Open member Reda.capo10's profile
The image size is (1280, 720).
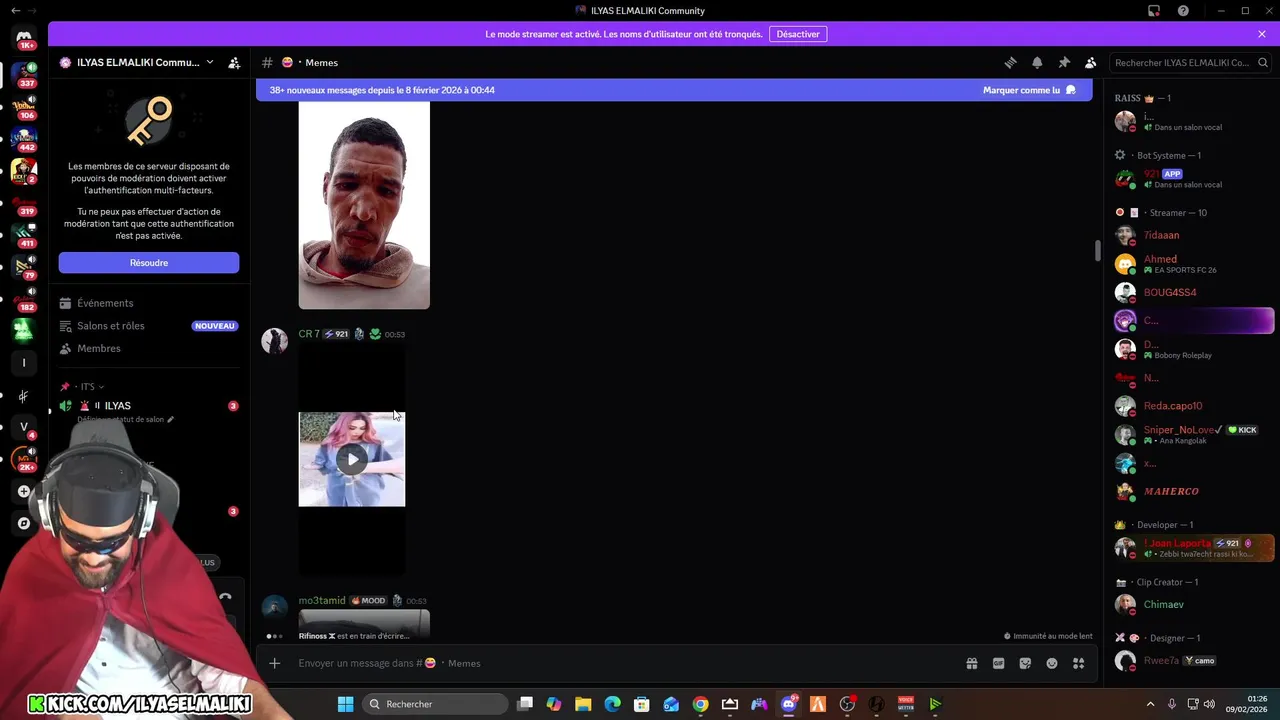(1194, 406)
